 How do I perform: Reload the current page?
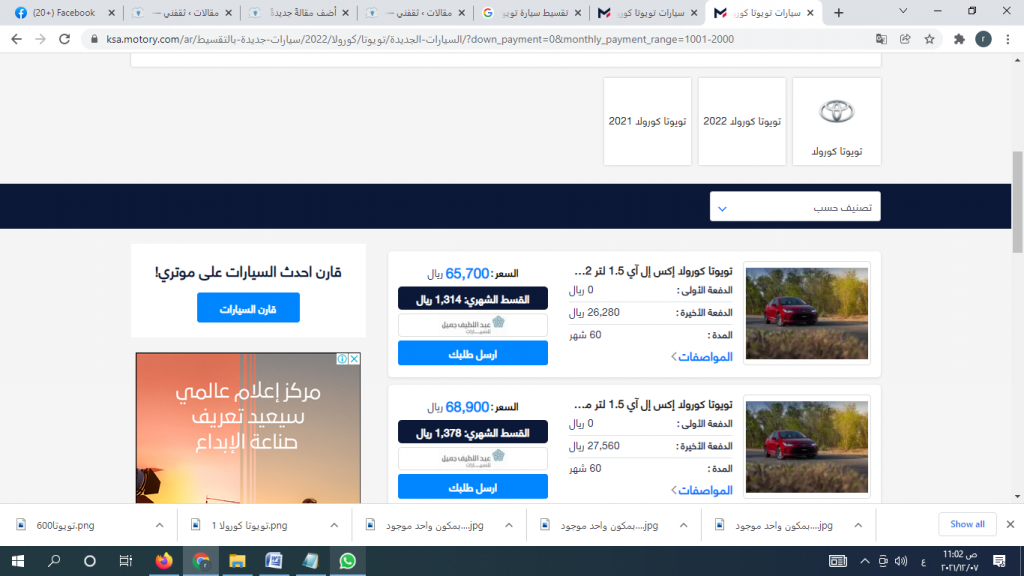[64, 39]
